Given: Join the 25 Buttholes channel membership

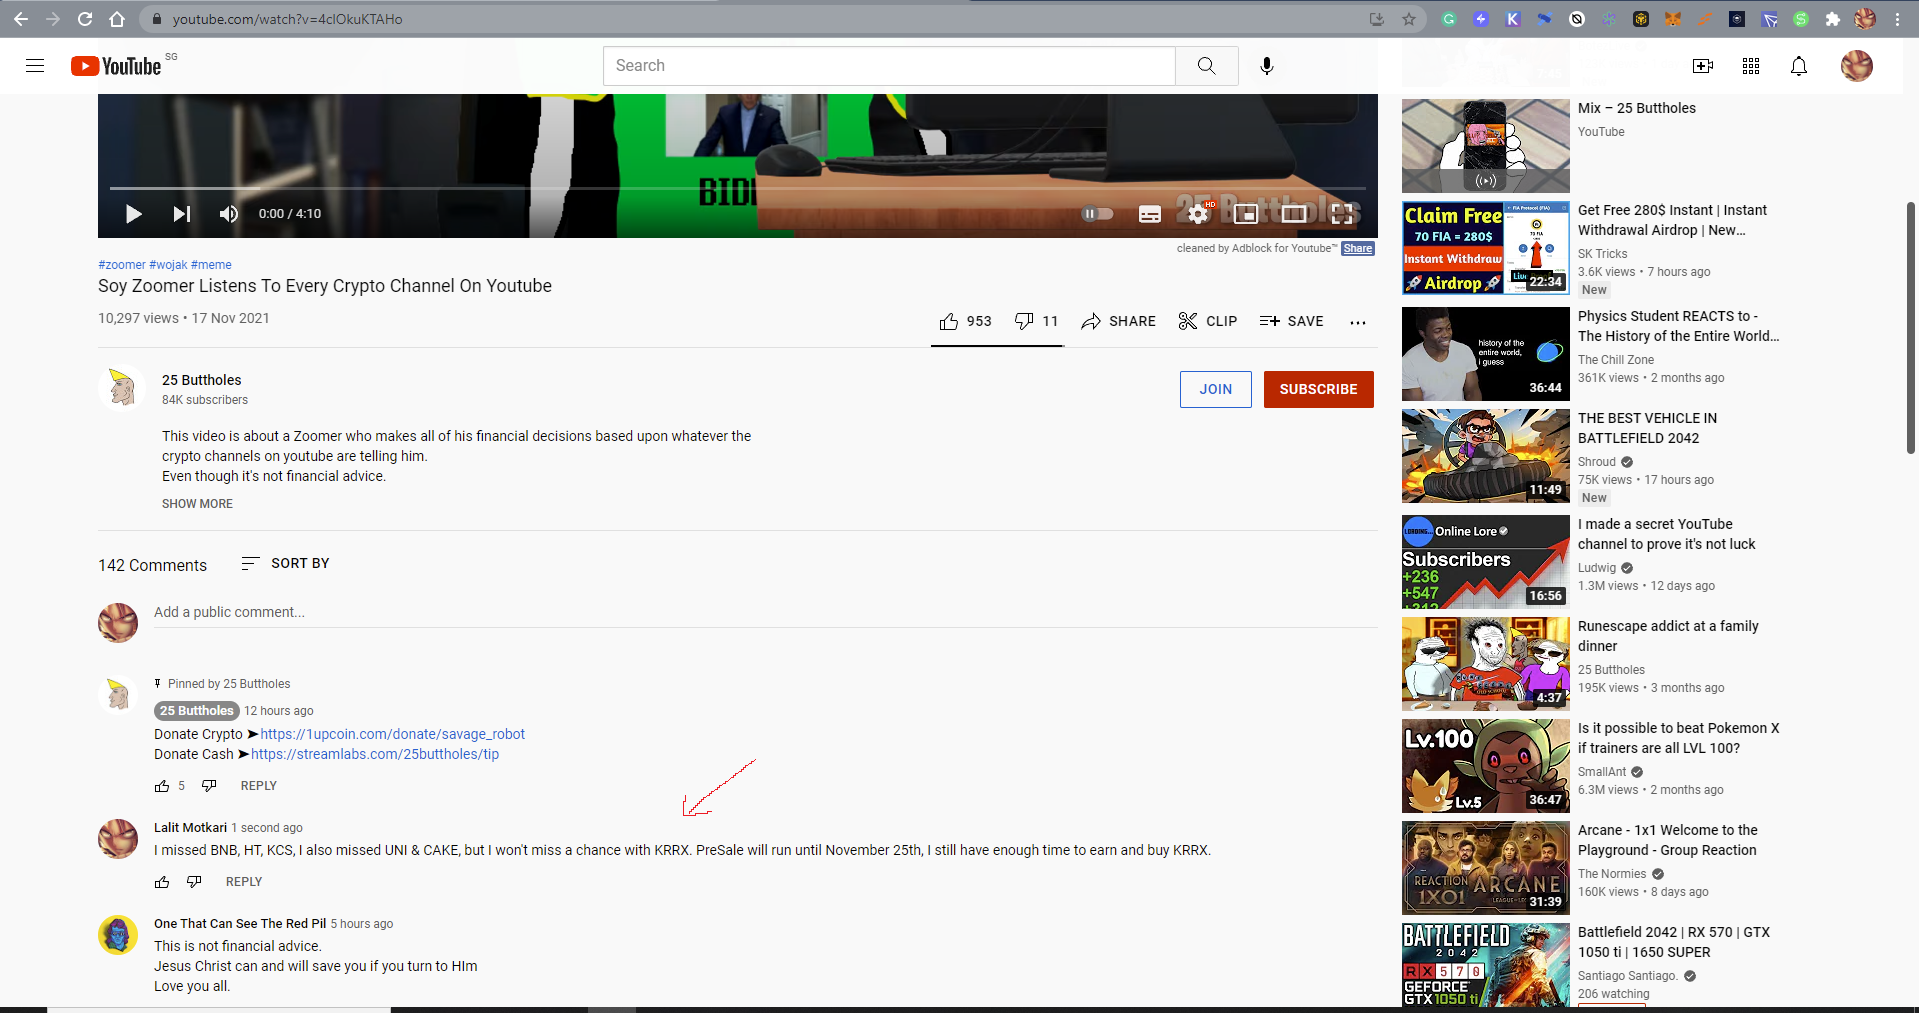Looking at the screenshot, I should (1215, 389).
